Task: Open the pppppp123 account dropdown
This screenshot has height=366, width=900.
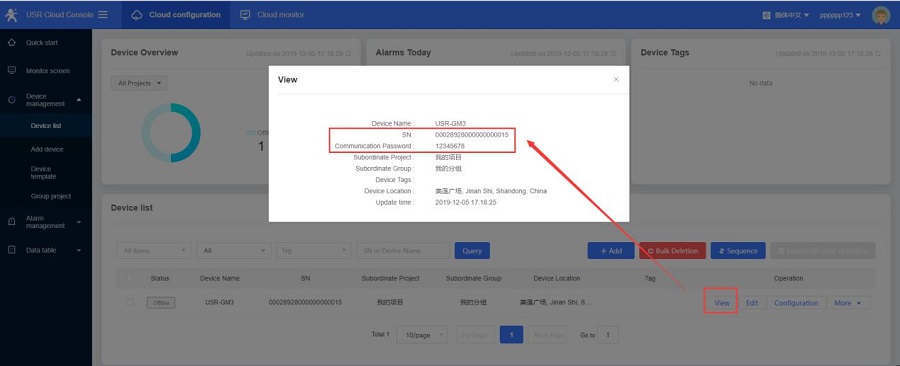Action: coord(840,15)
